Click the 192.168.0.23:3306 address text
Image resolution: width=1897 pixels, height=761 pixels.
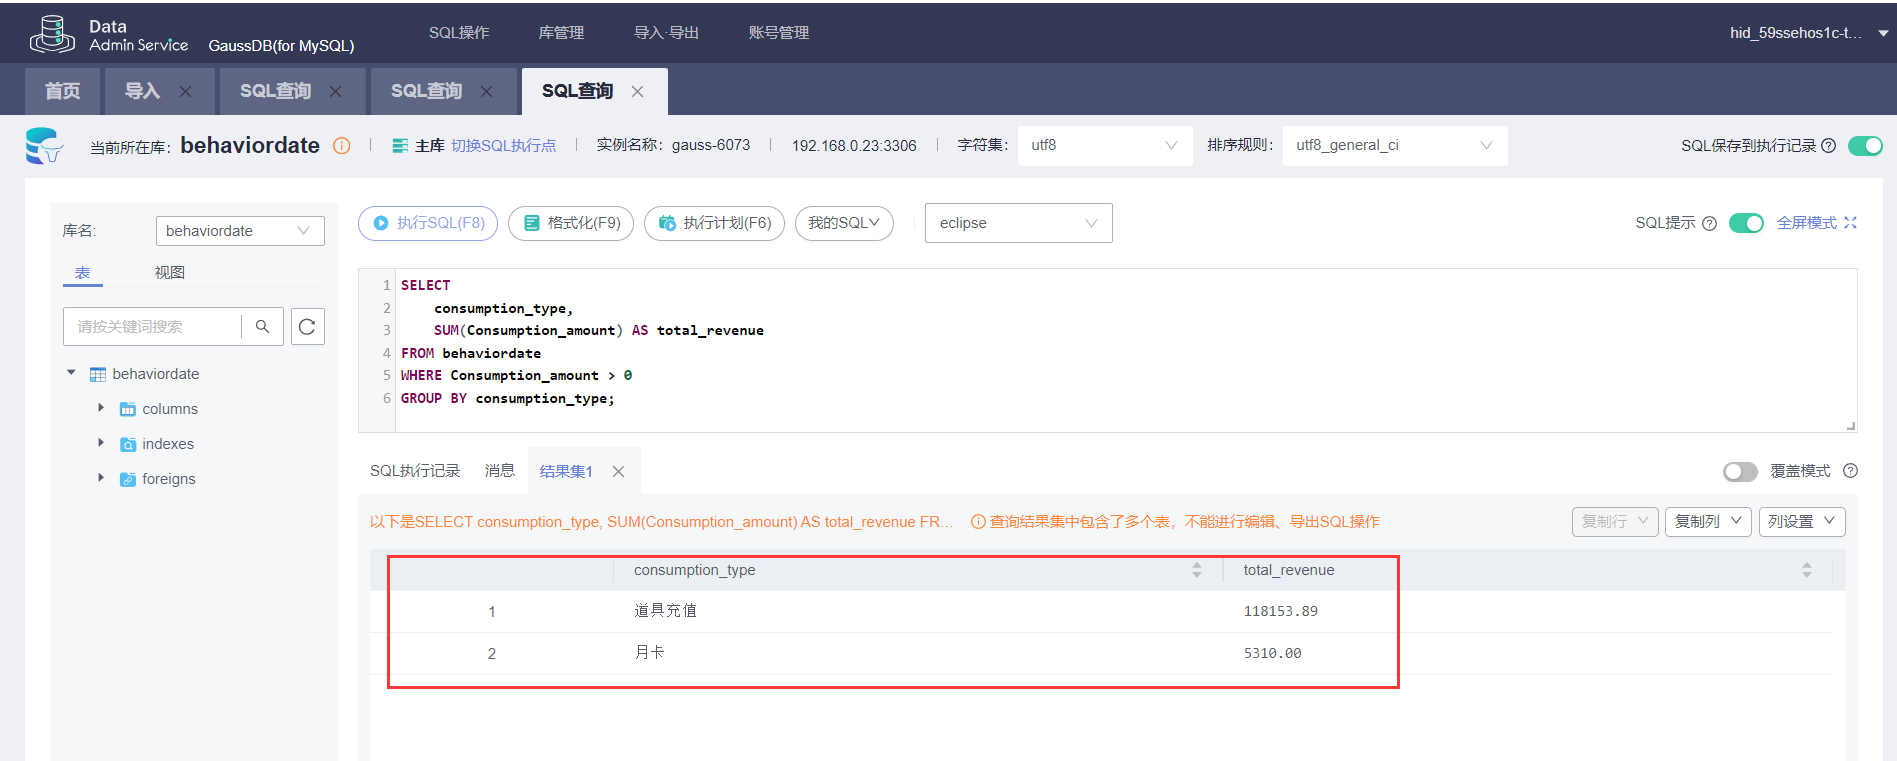854,146
